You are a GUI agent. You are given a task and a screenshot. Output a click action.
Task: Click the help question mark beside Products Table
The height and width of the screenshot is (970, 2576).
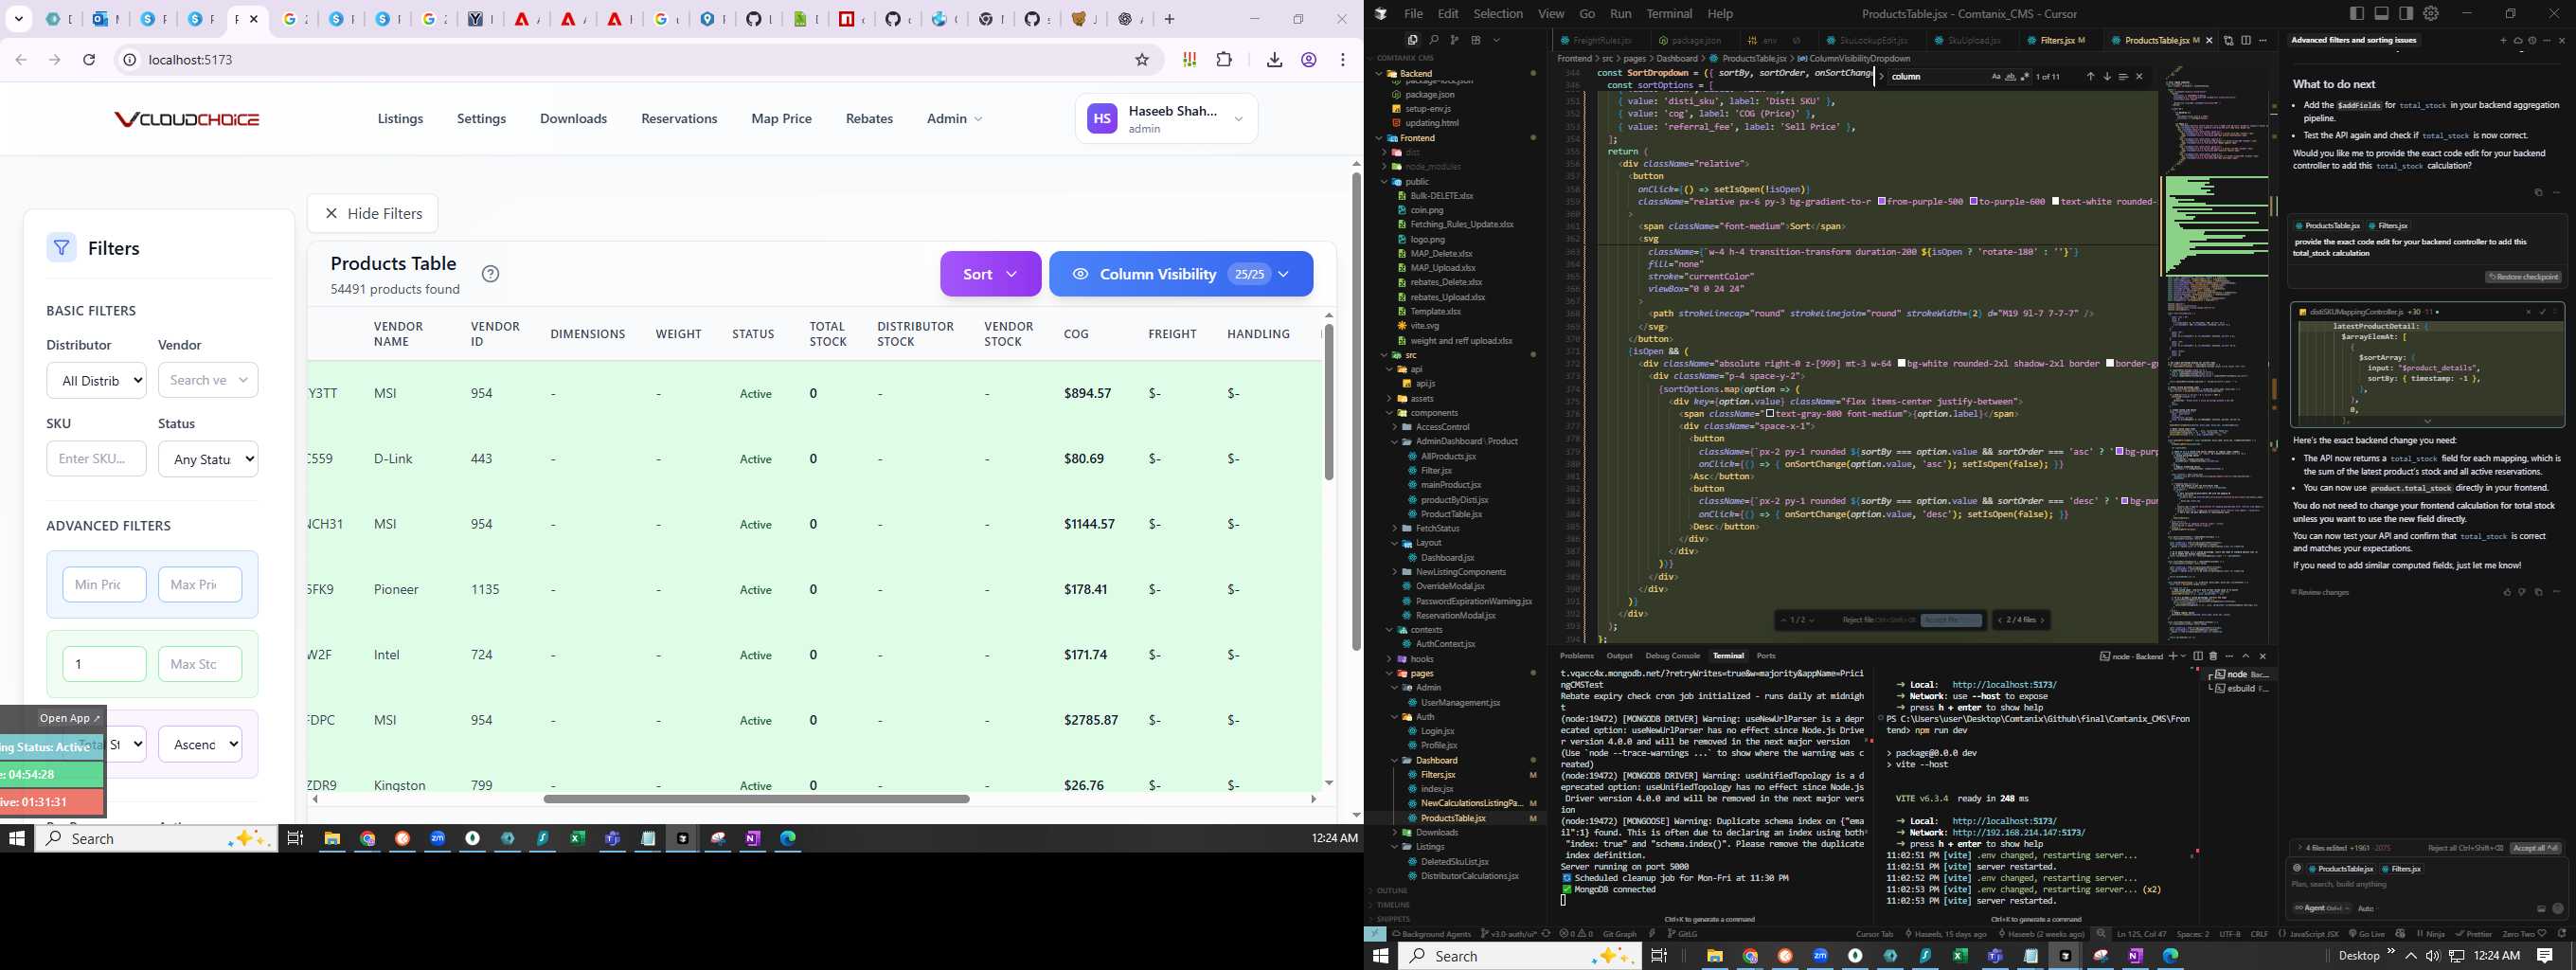[x=490, y=274]
